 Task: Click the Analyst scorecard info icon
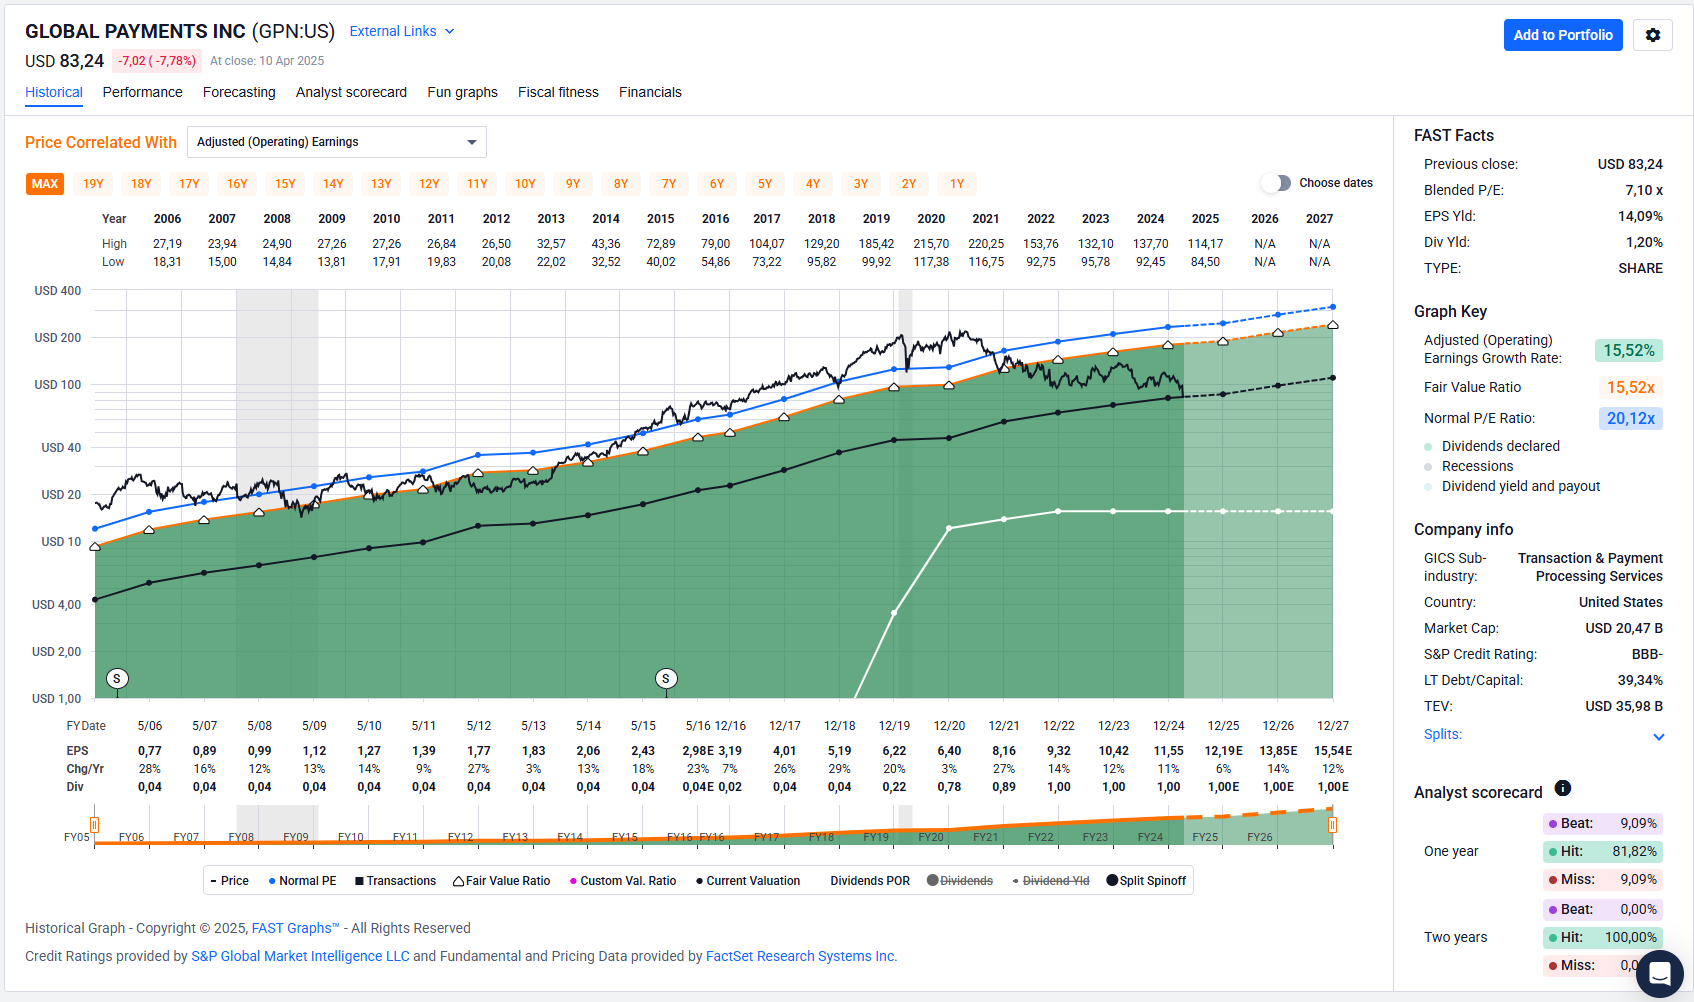(1563, 788)
